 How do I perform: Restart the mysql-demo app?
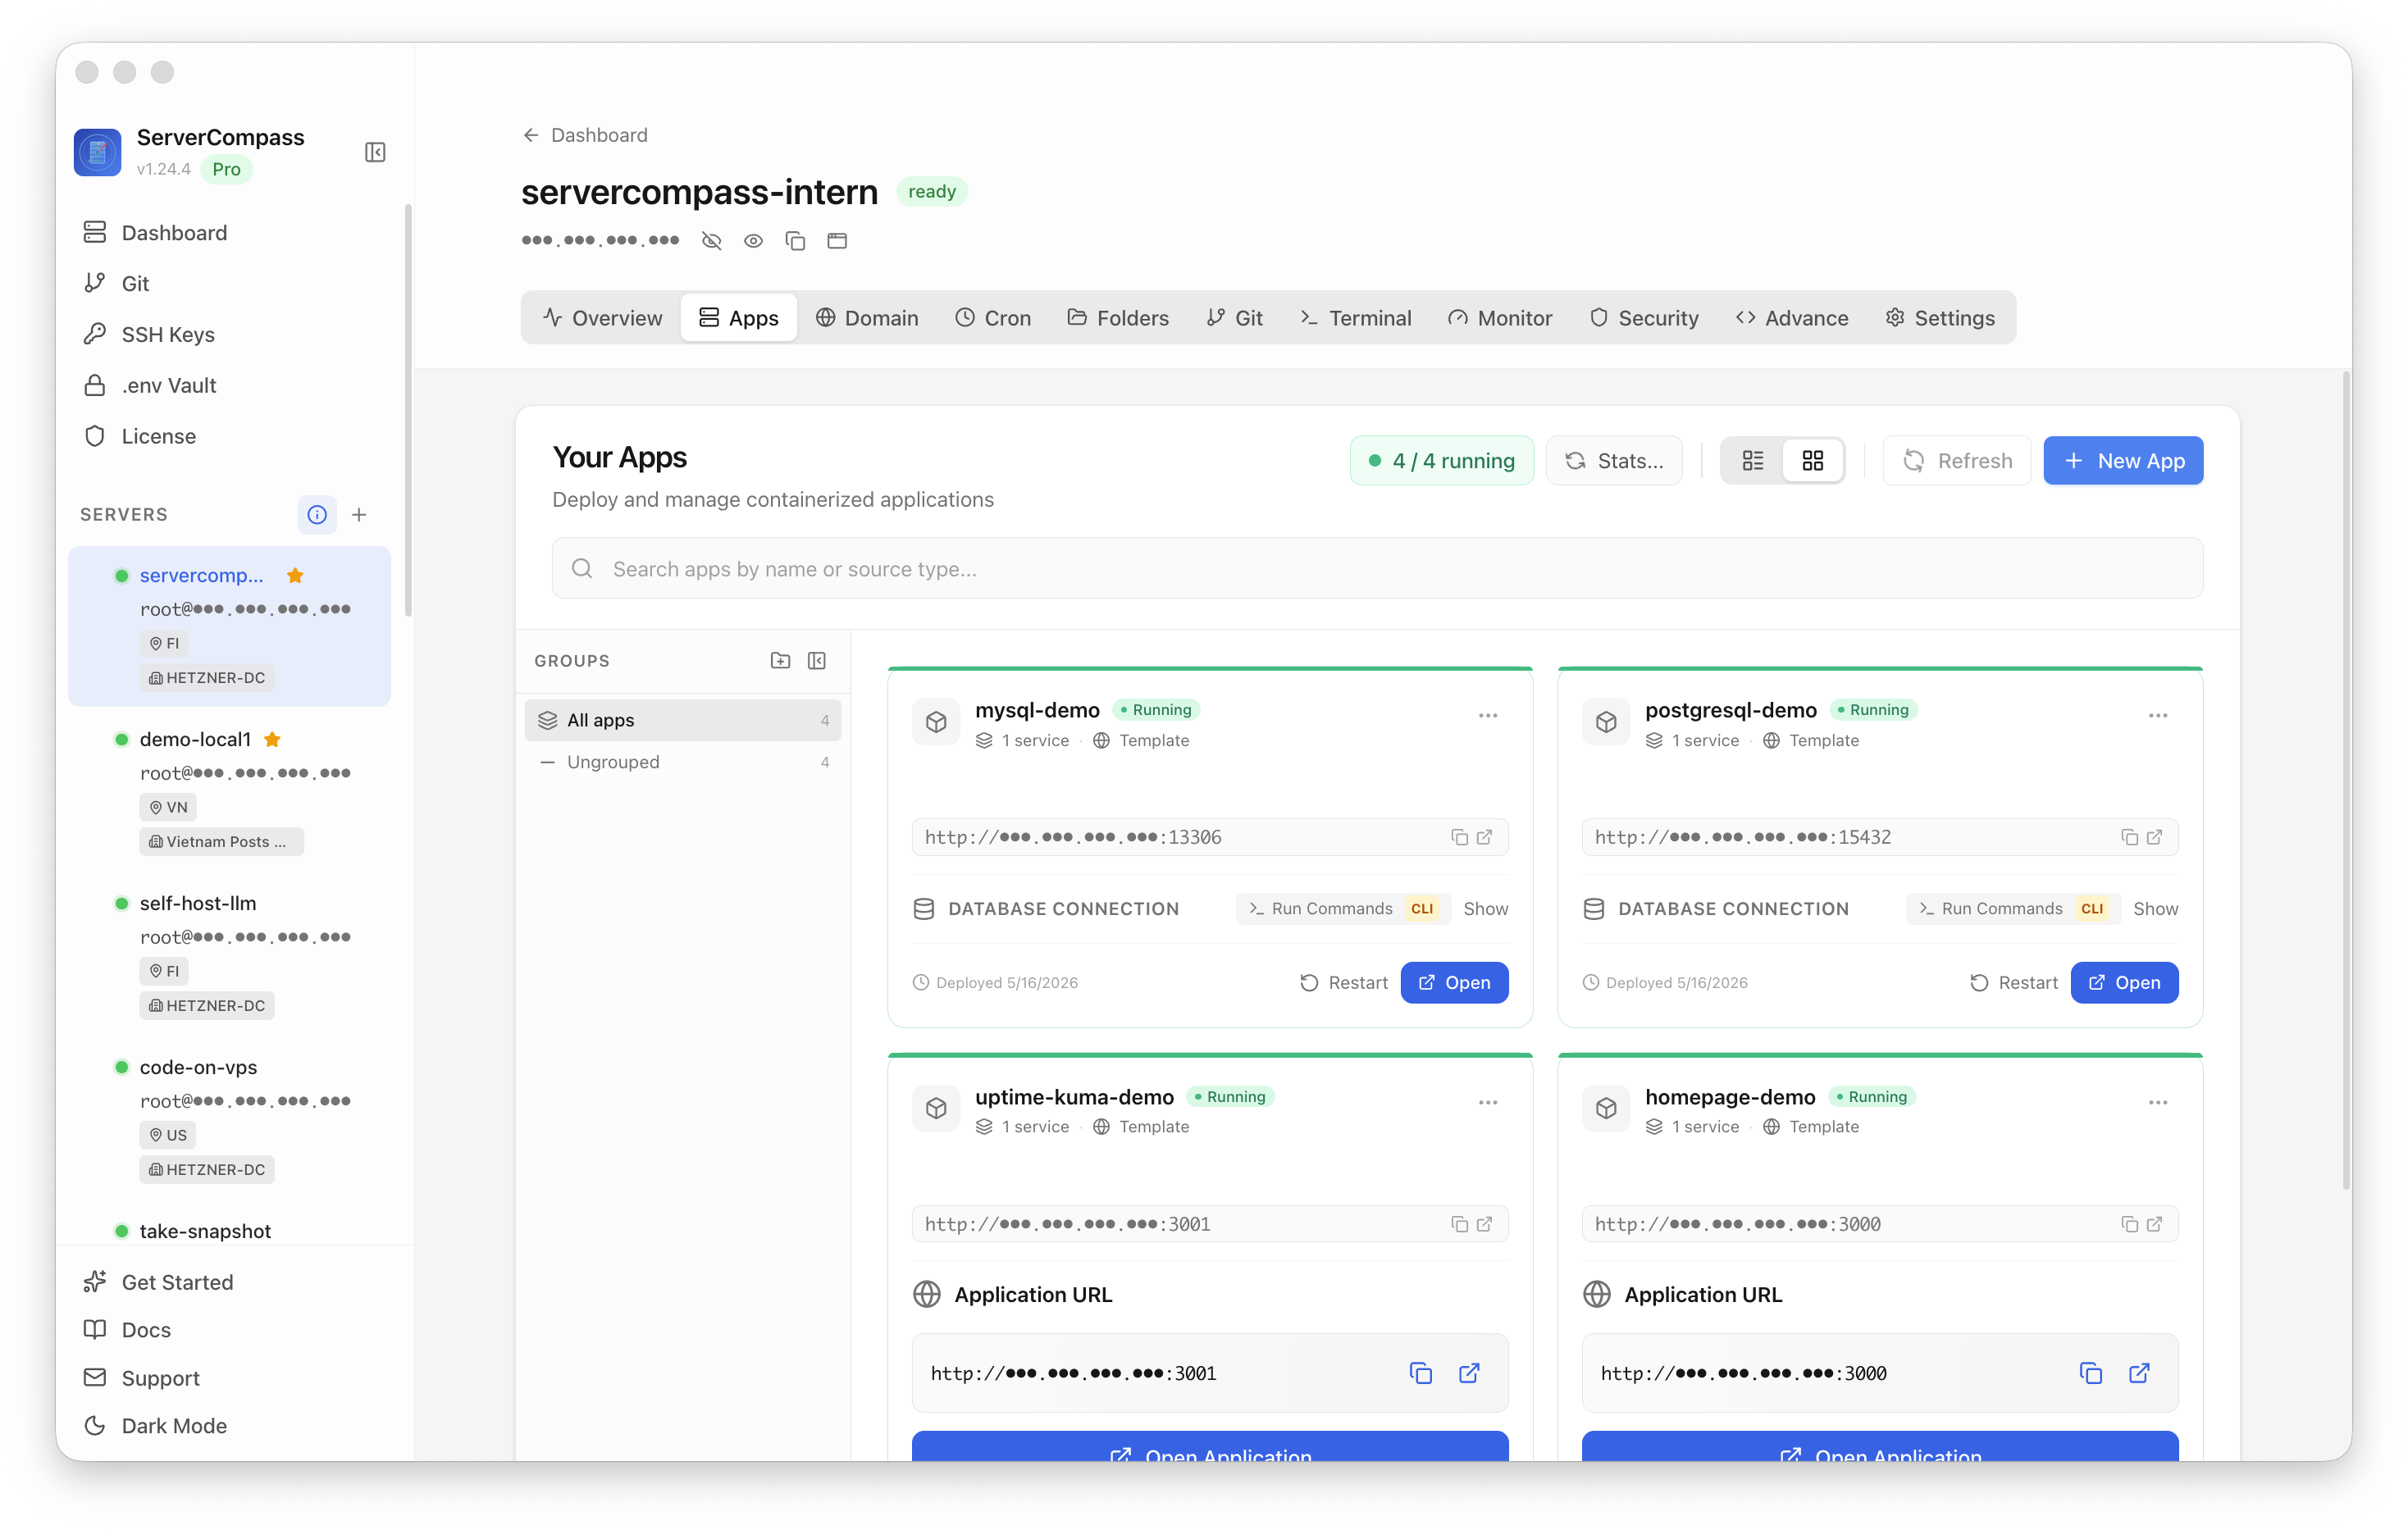coord(1343,983)
